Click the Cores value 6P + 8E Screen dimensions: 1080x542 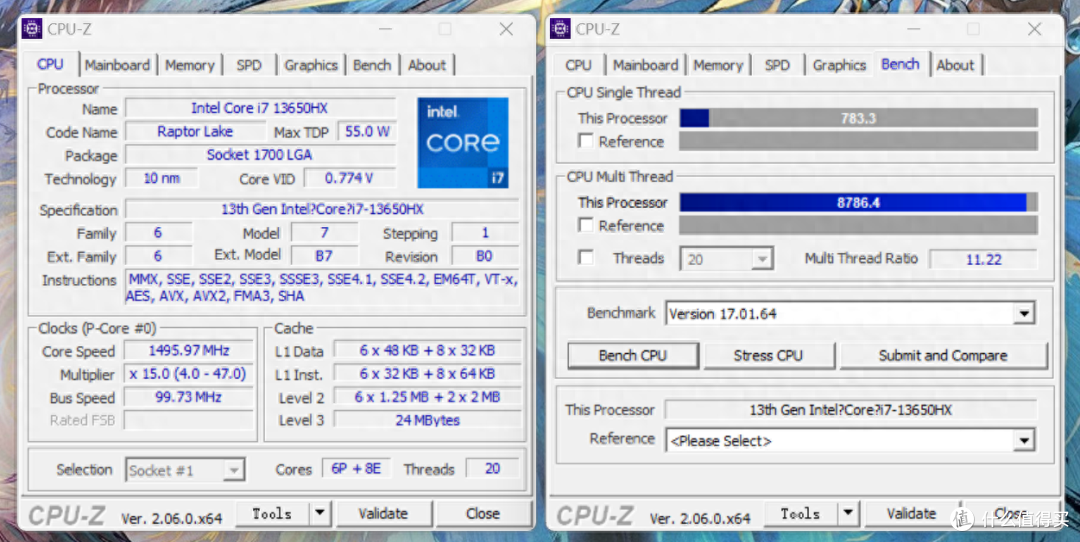357,468
